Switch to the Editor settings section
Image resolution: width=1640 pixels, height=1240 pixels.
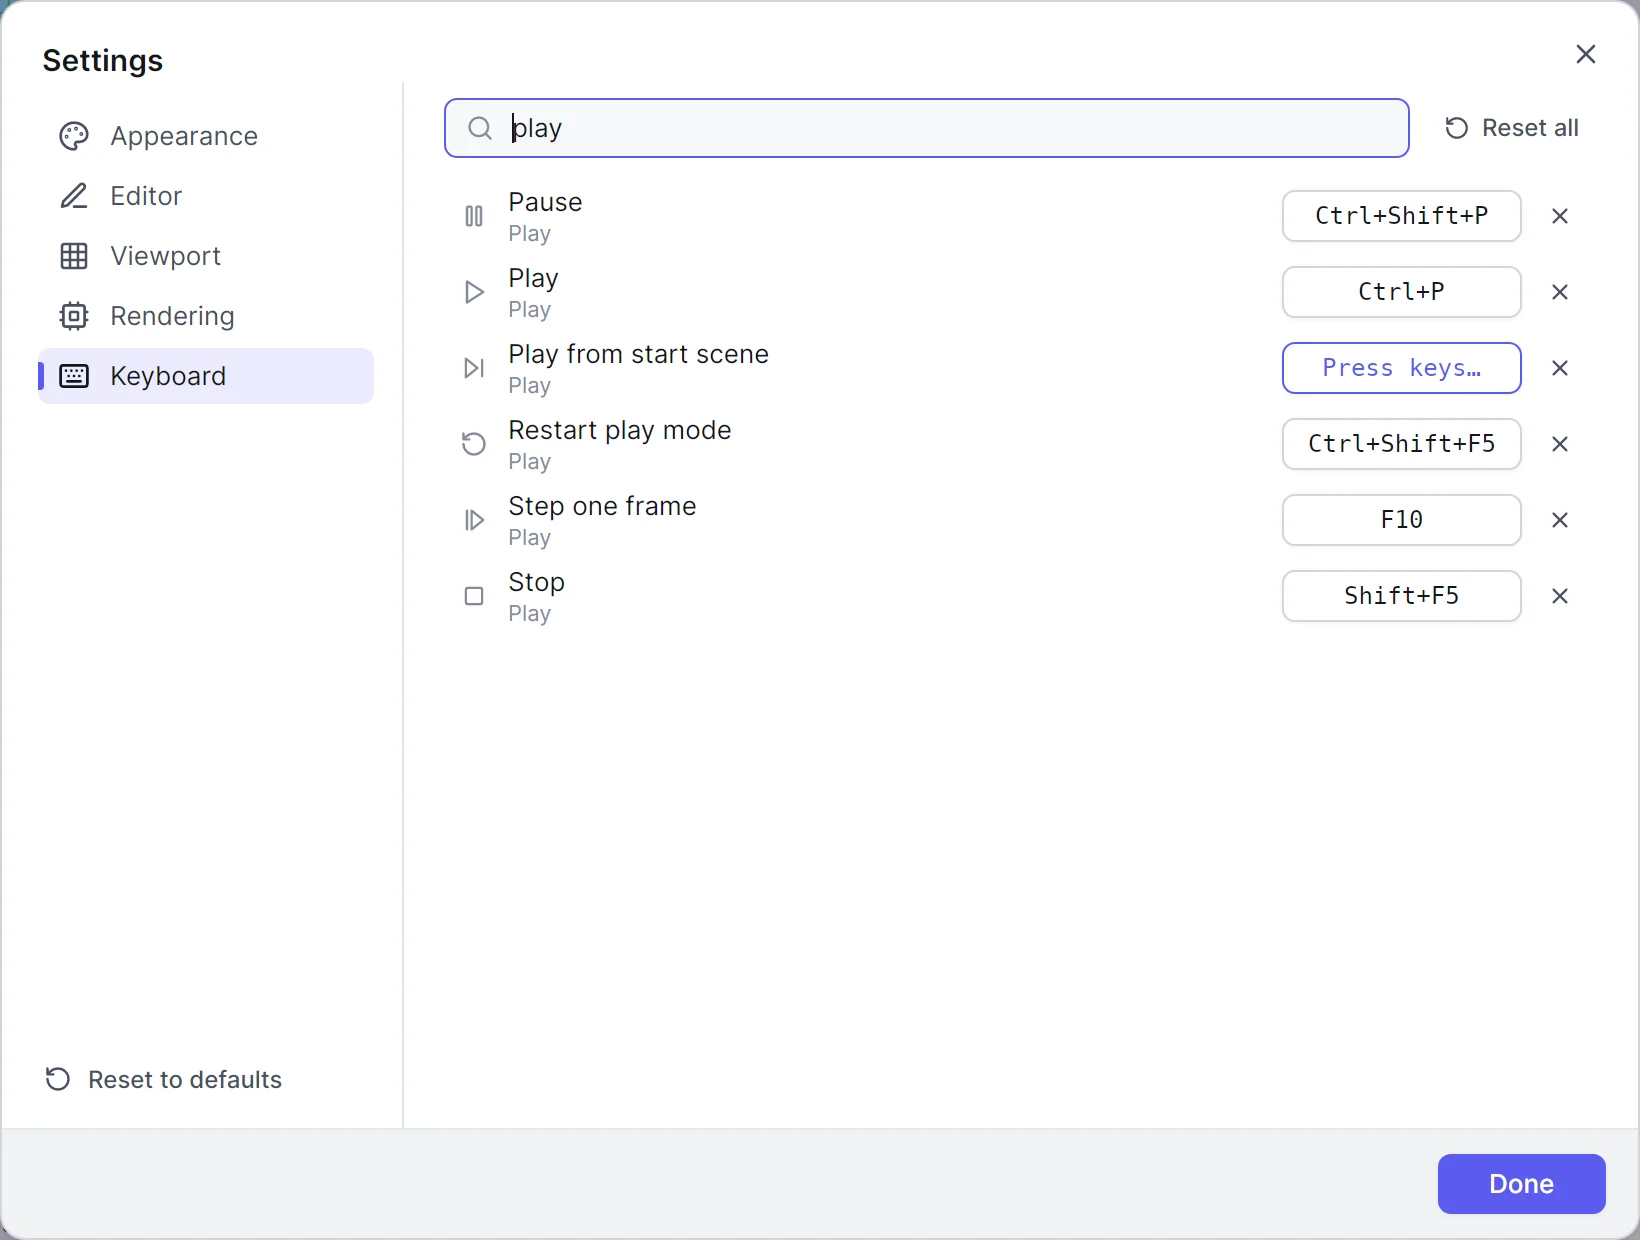coord(206,196)
